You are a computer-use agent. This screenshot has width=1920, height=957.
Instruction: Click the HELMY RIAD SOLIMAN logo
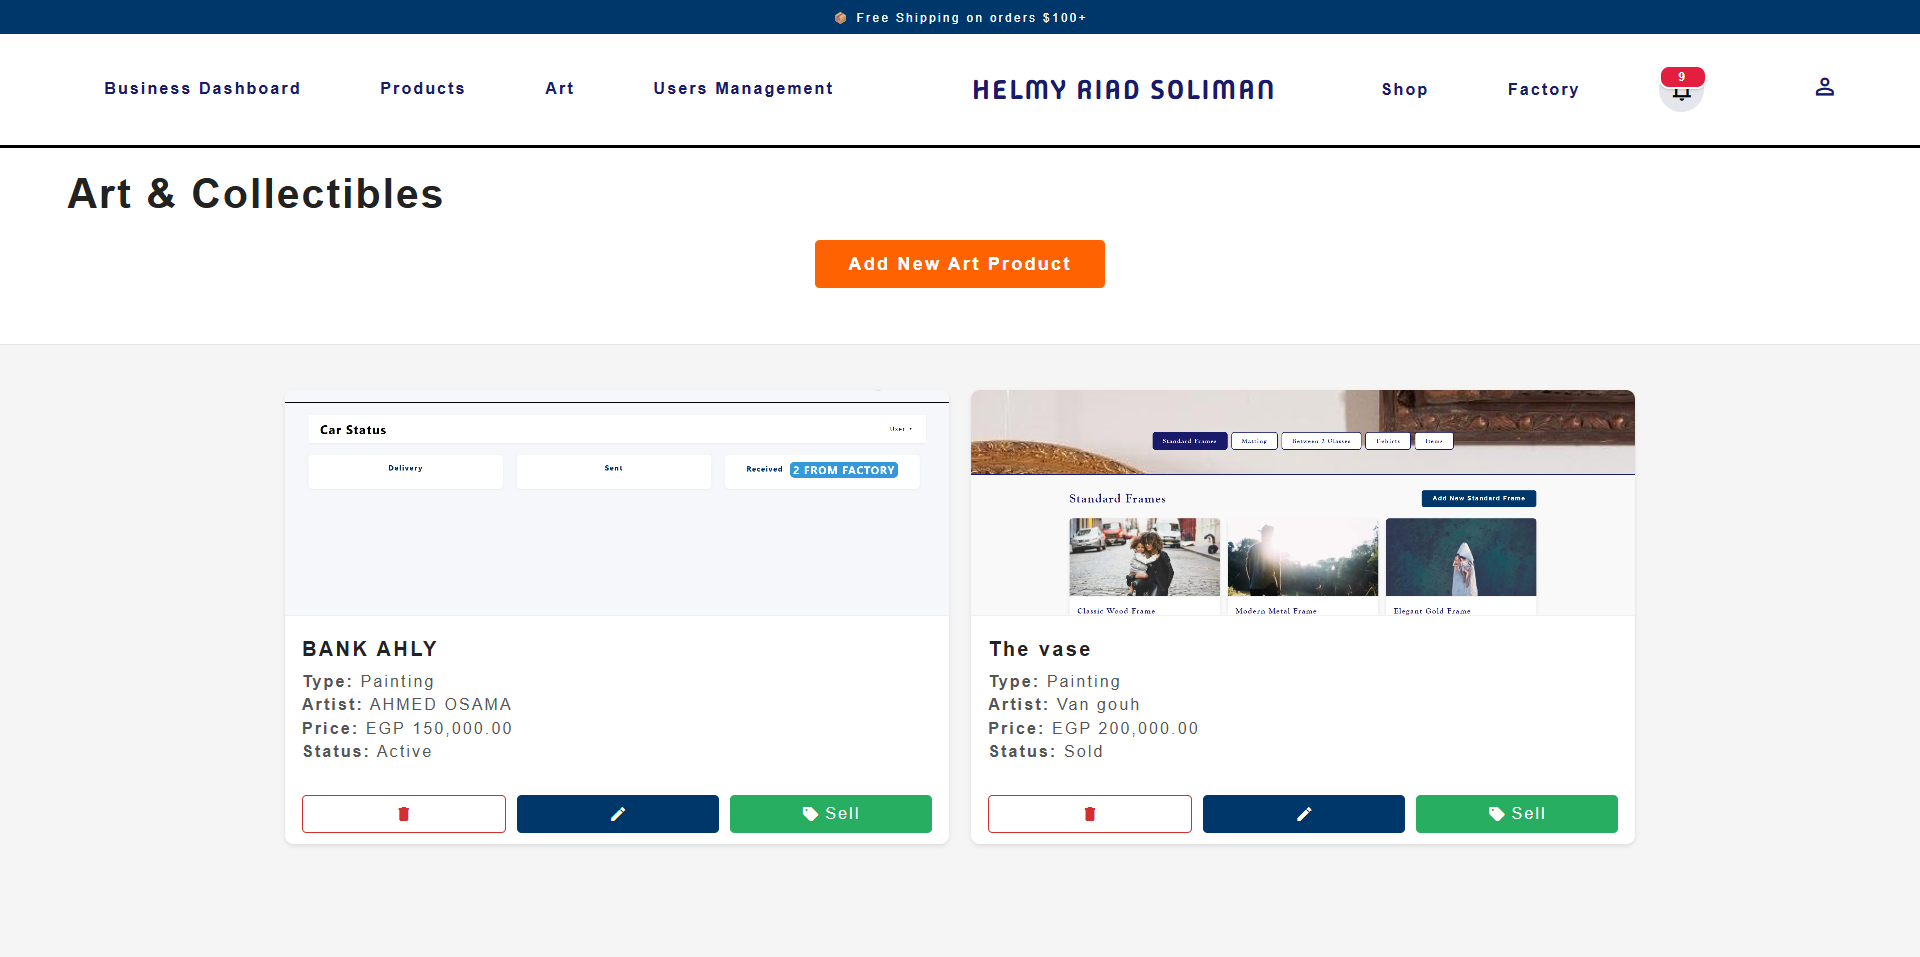pos(1123,90)
